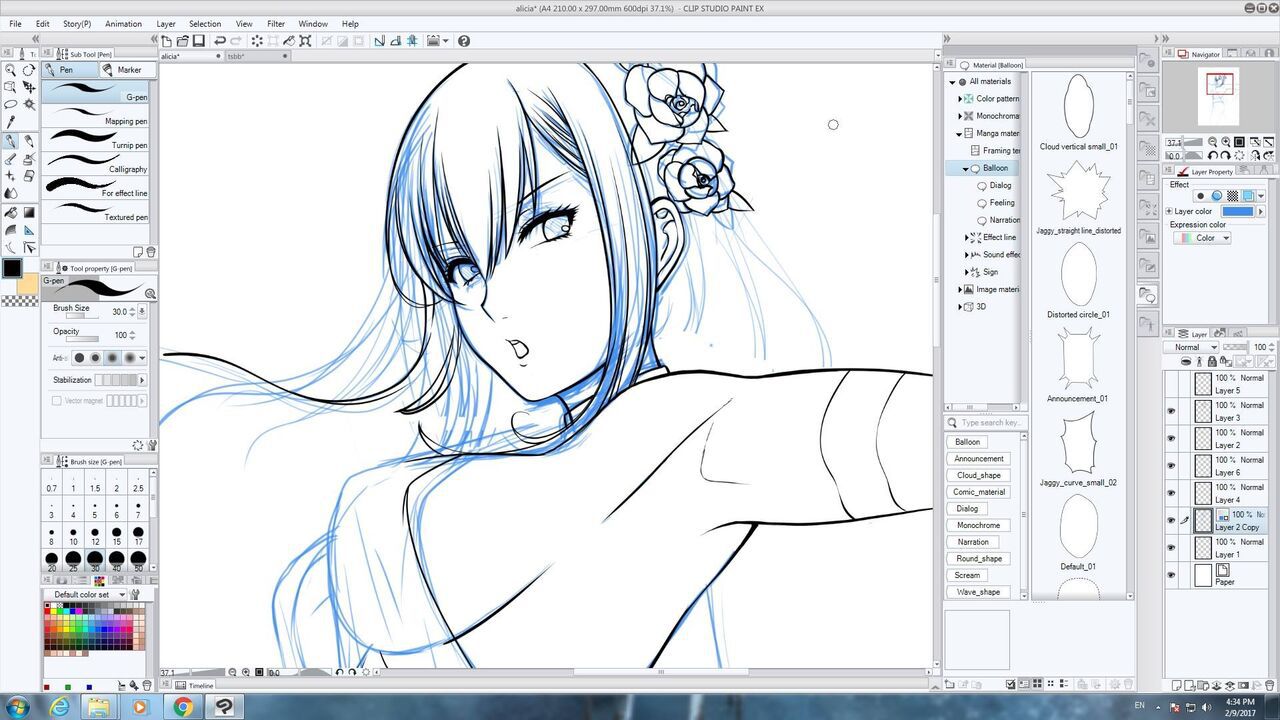Switch to the Marker sub tool tab
The width and height of the screenshot is (1280, 720).
pos(127,70)
